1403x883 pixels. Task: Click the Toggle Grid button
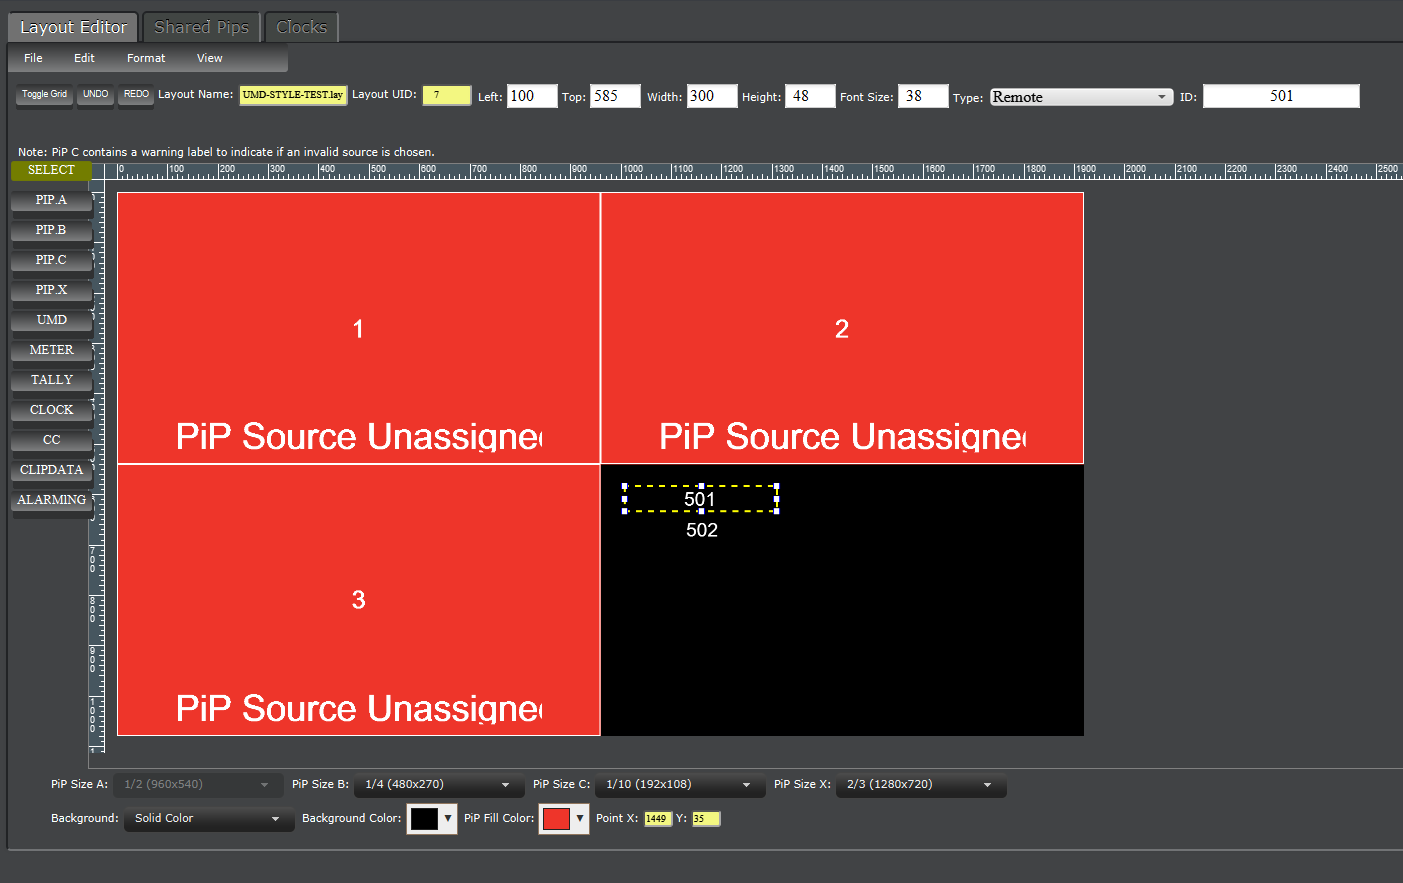44,95
